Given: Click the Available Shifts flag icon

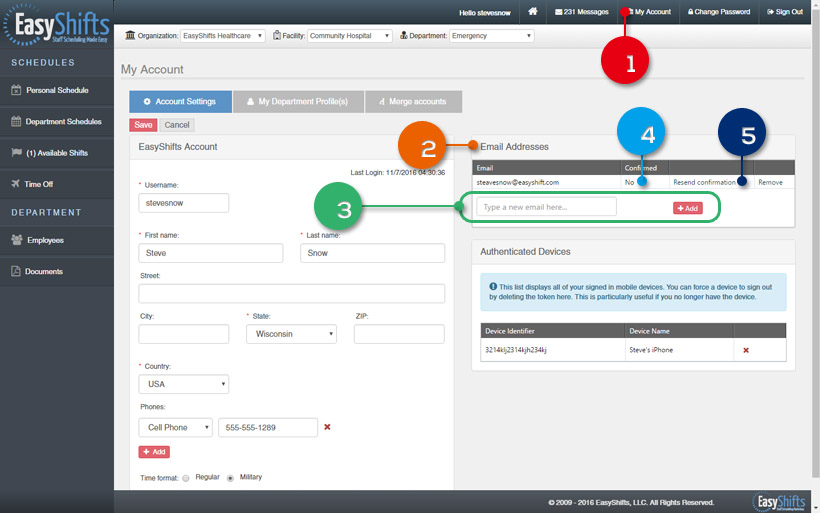Looking at the screenshot, I should click(x=17, y=152).
